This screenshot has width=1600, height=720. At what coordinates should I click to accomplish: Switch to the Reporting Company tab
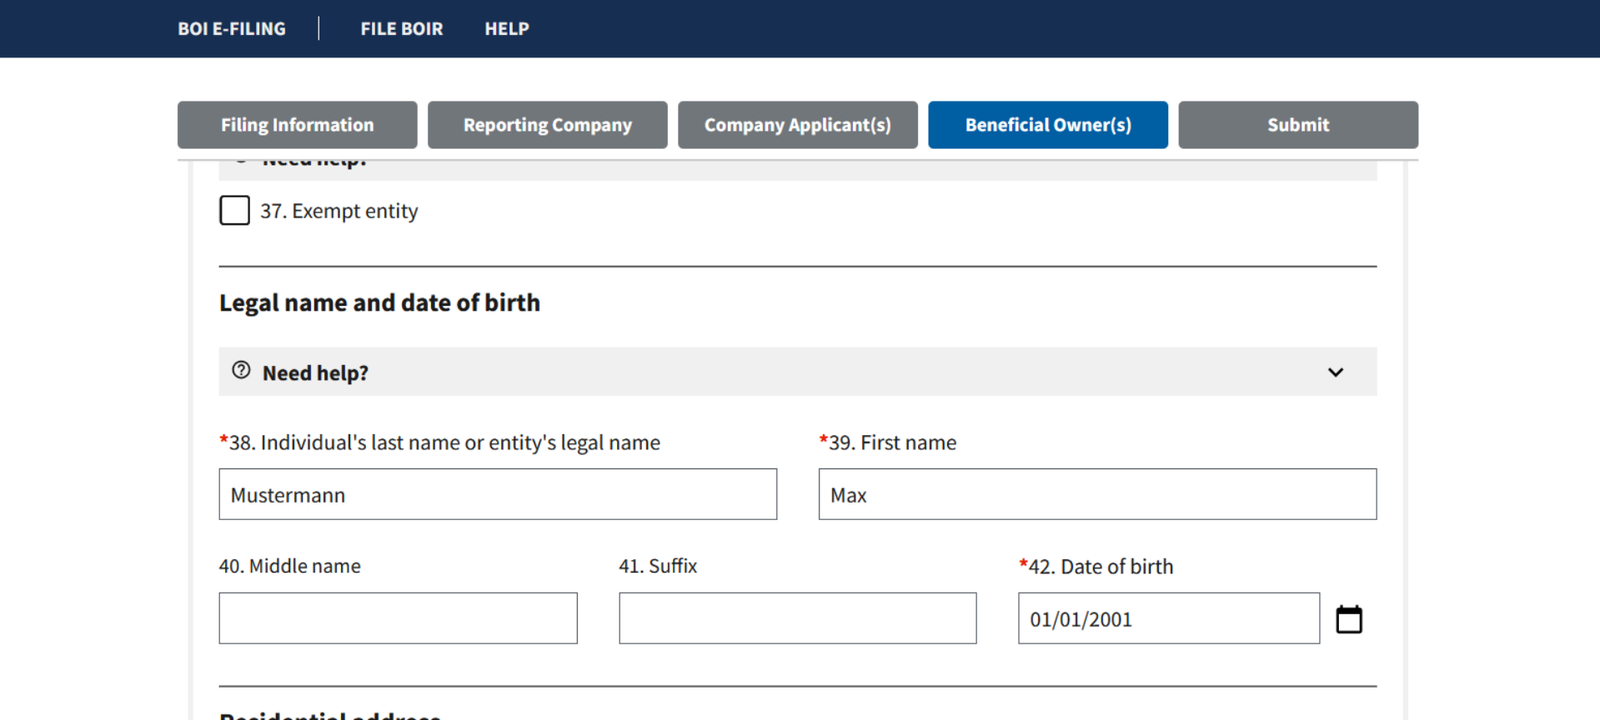pyautogui.click(x=547, y=125)
